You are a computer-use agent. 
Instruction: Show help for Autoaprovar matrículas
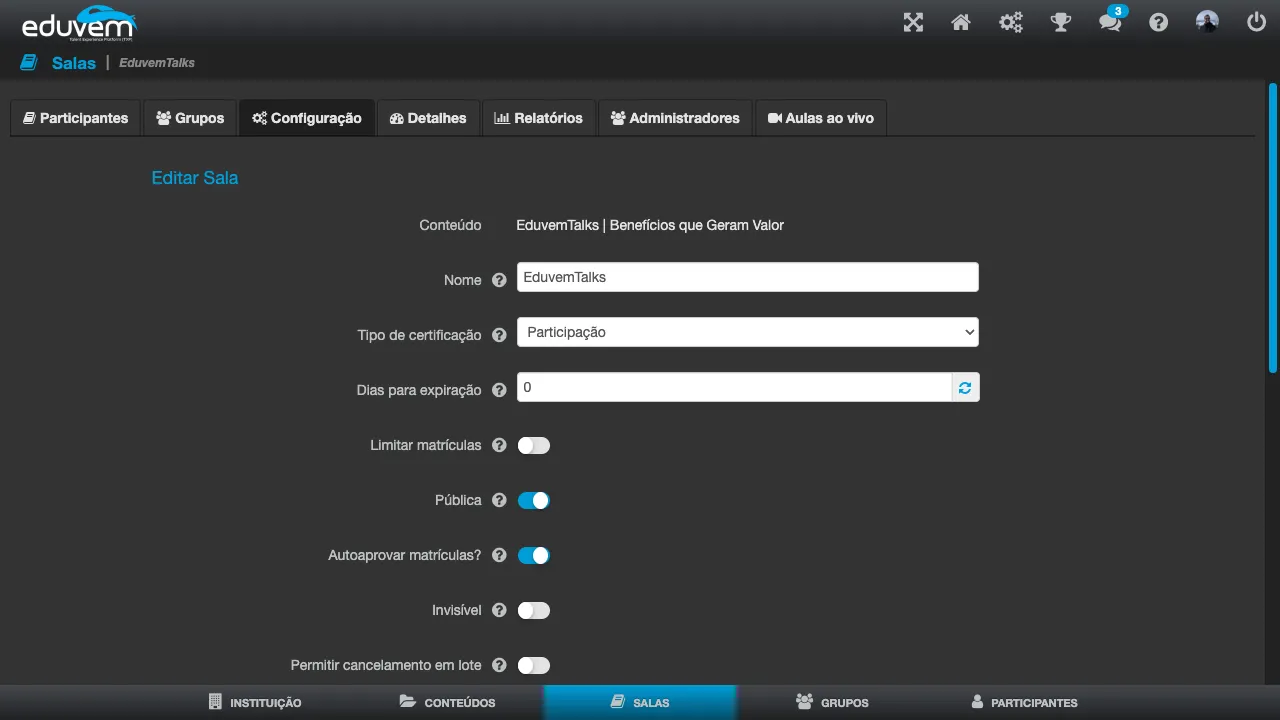(499, 555)
